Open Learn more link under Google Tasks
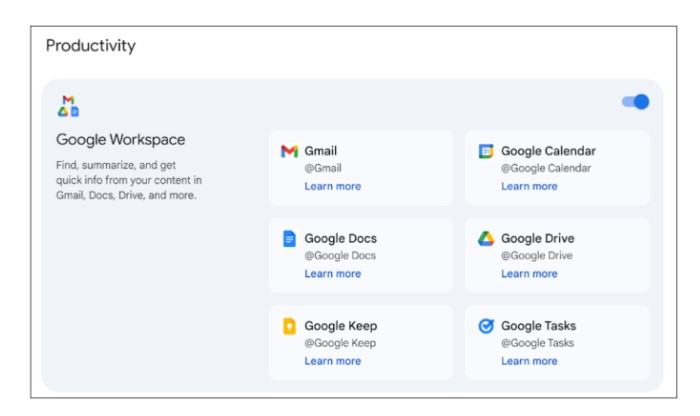This screenshot has width=700, height=416. tap(529, 361)
